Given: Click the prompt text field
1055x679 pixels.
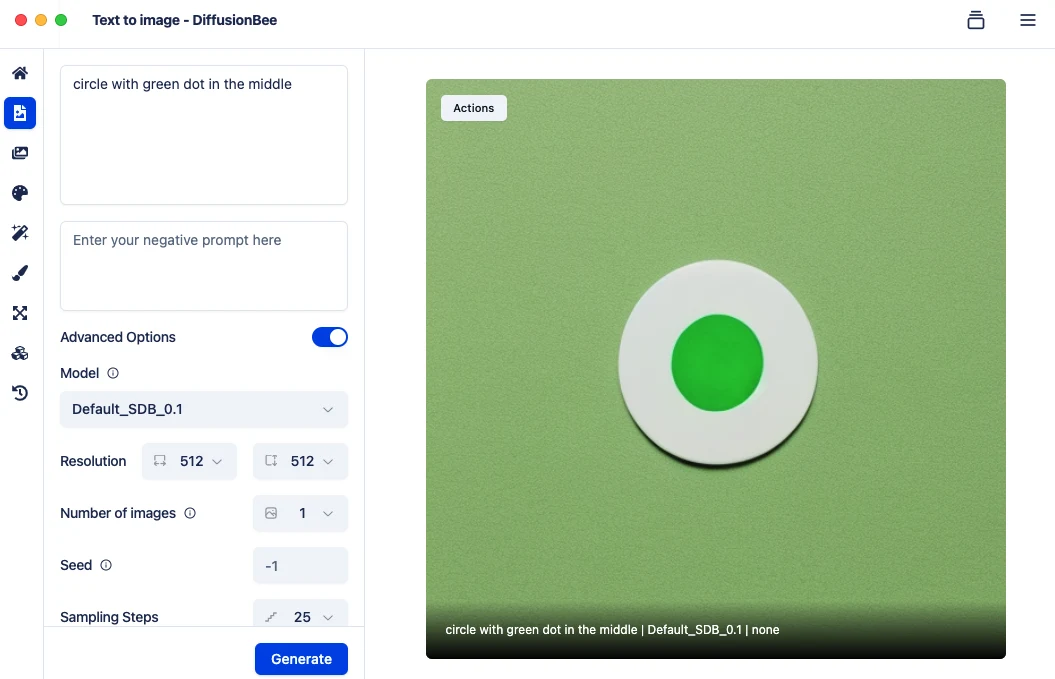Looking at the screenshot, I should 204,135.
